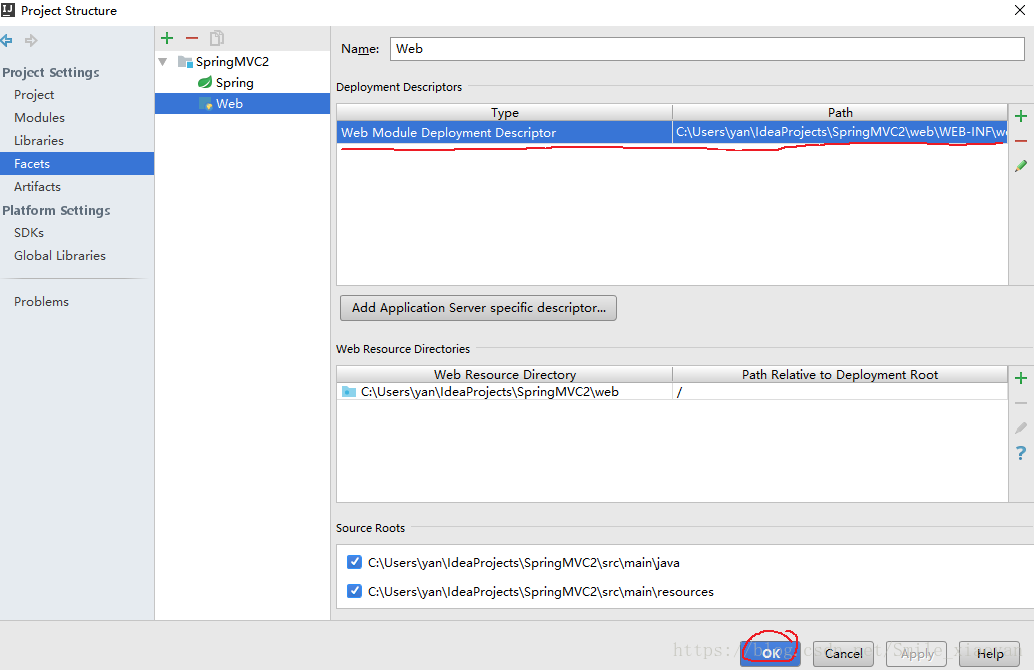
Task: Open Artifacts settings
Action: [37, 187]
